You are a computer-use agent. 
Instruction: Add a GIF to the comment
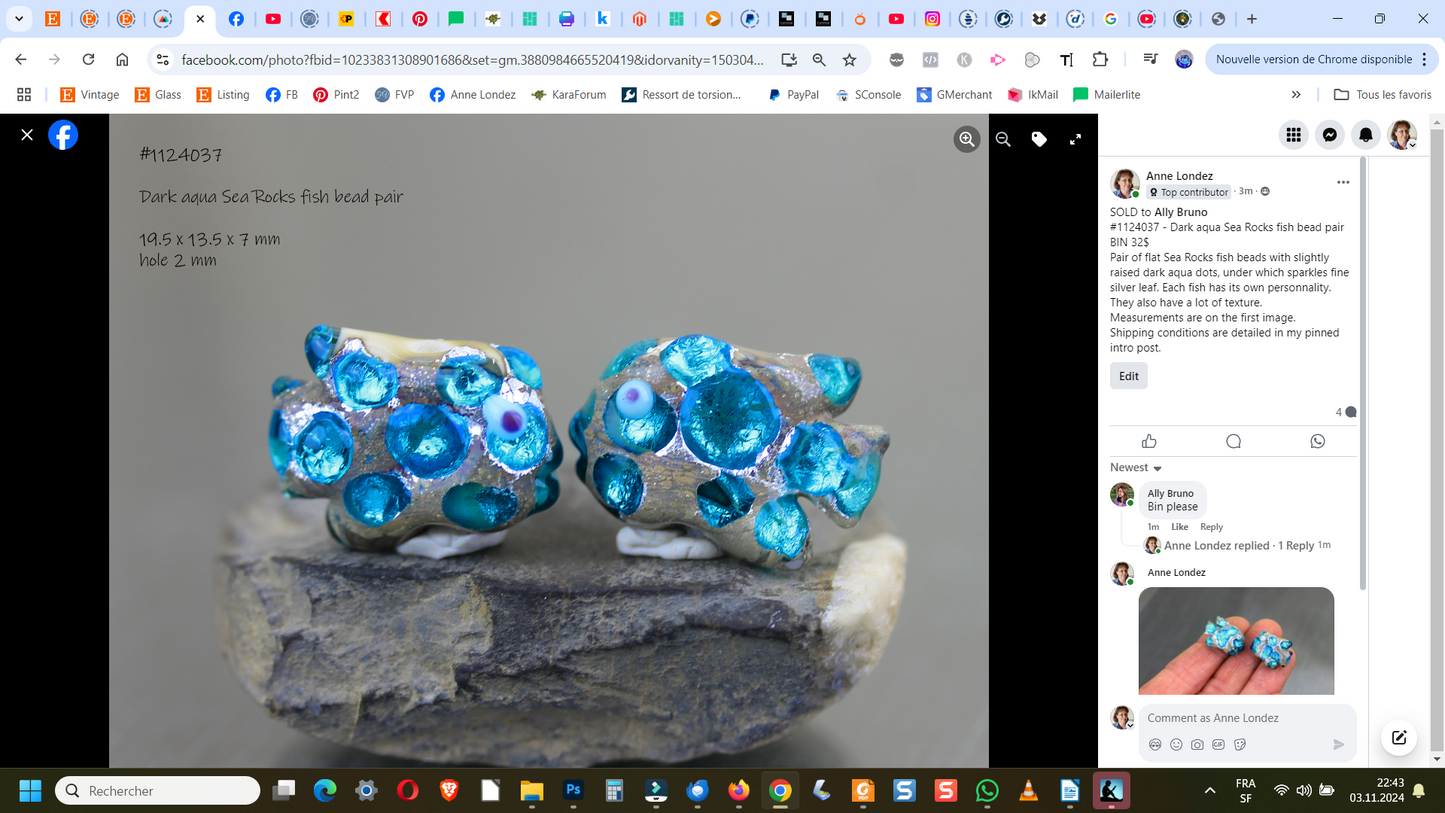[x=1218, y=745]
